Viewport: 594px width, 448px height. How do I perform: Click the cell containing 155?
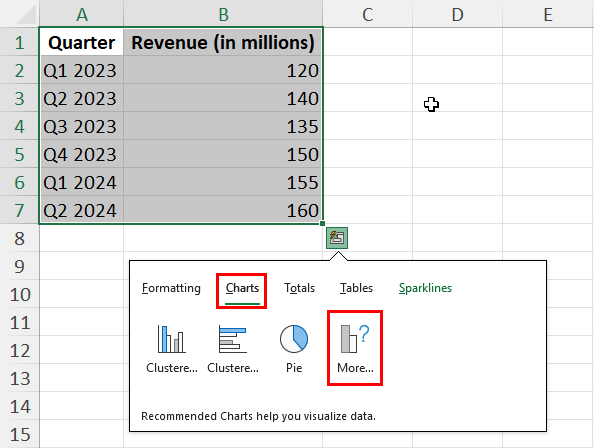(223, 182)
